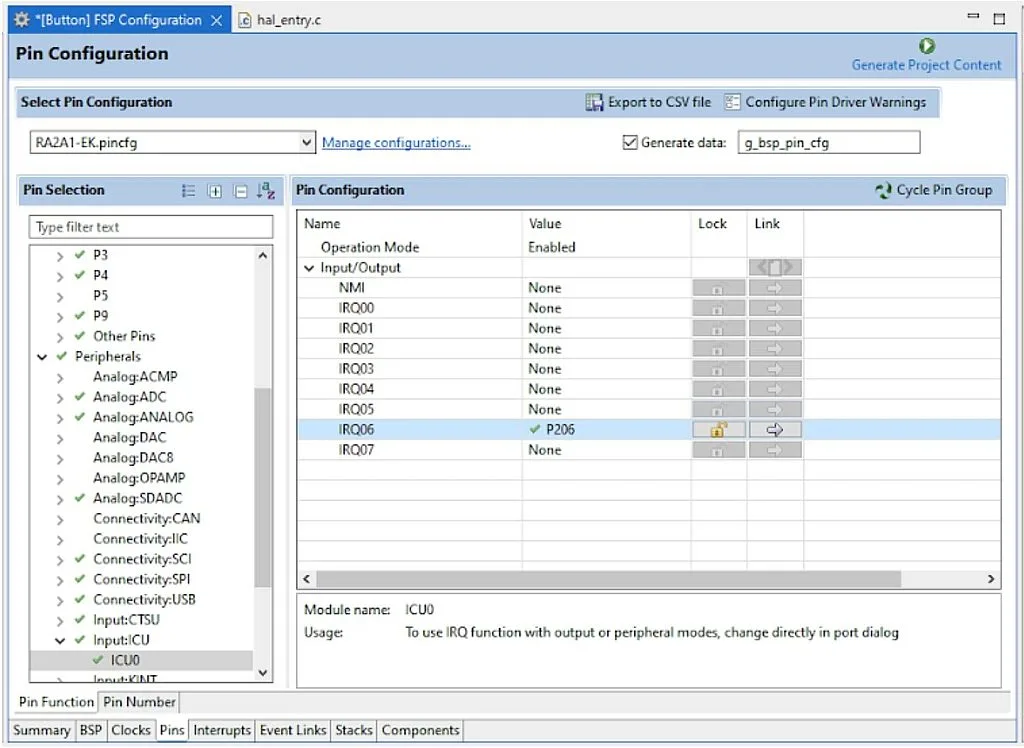Click Export to CSV file icon

pyautogui.click(x=595, y=102)
